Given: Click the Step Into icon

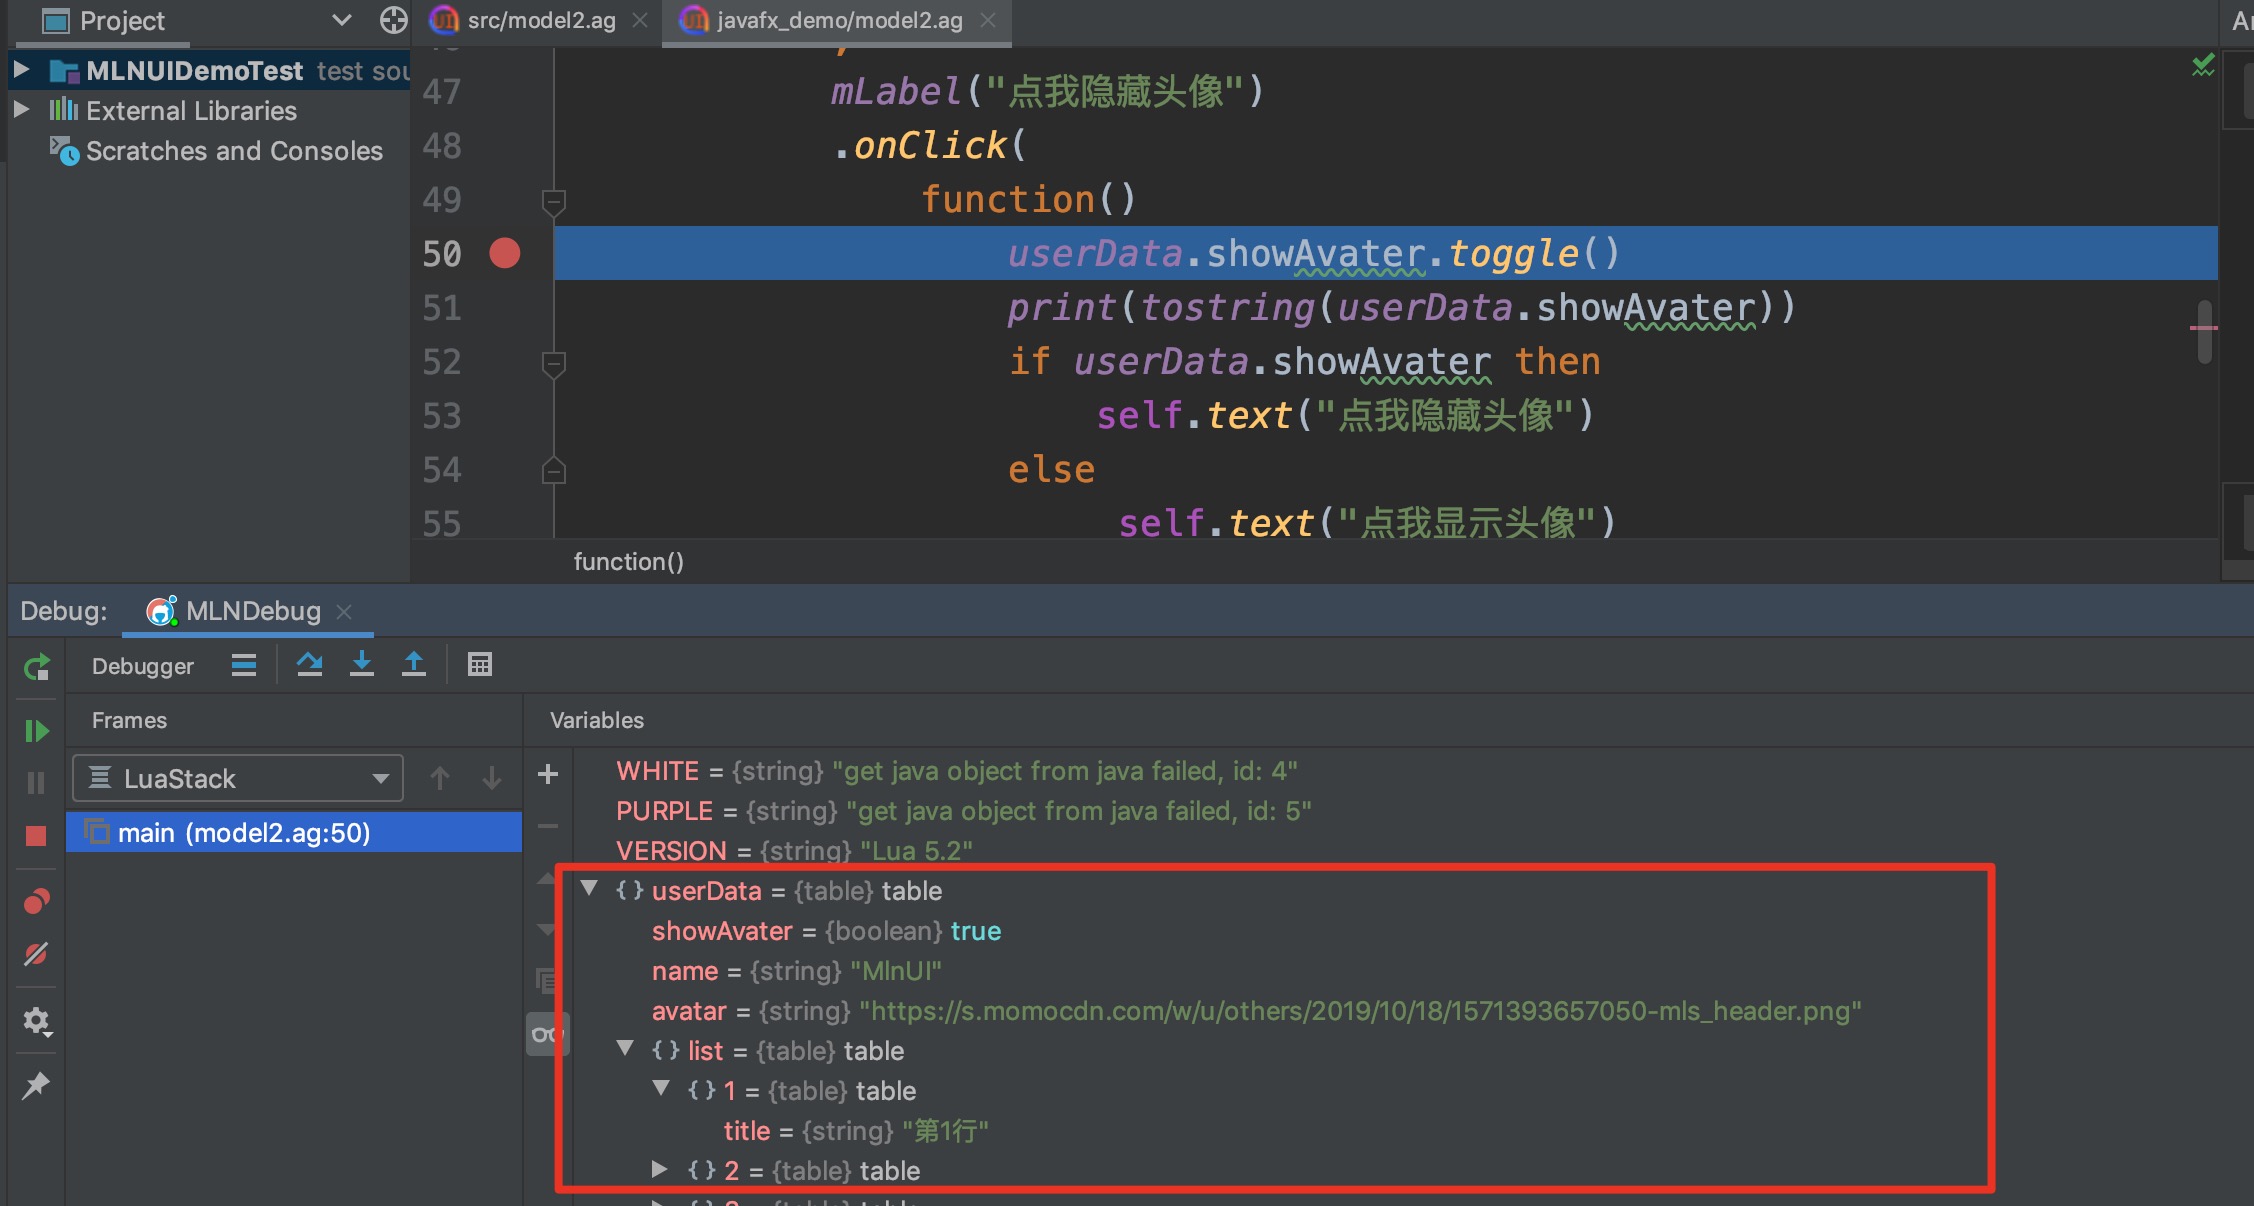Looking at the screenshot, I should point(362,665).
